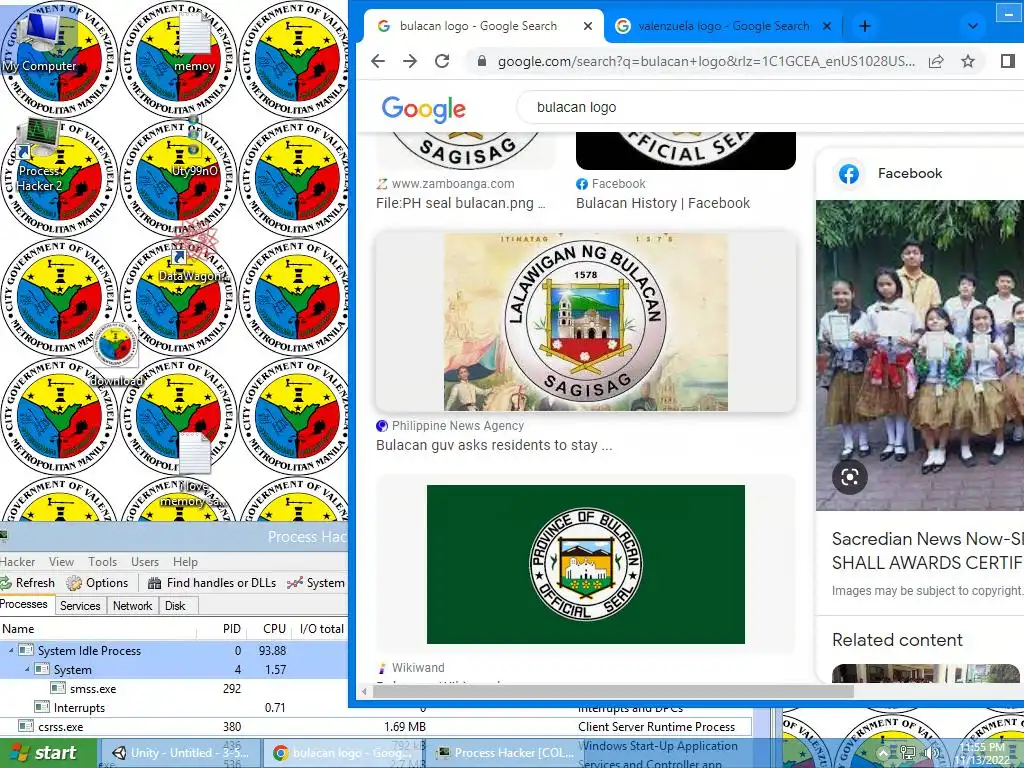
Task: Go back in Chrome
Action: (x=378, y=61)
